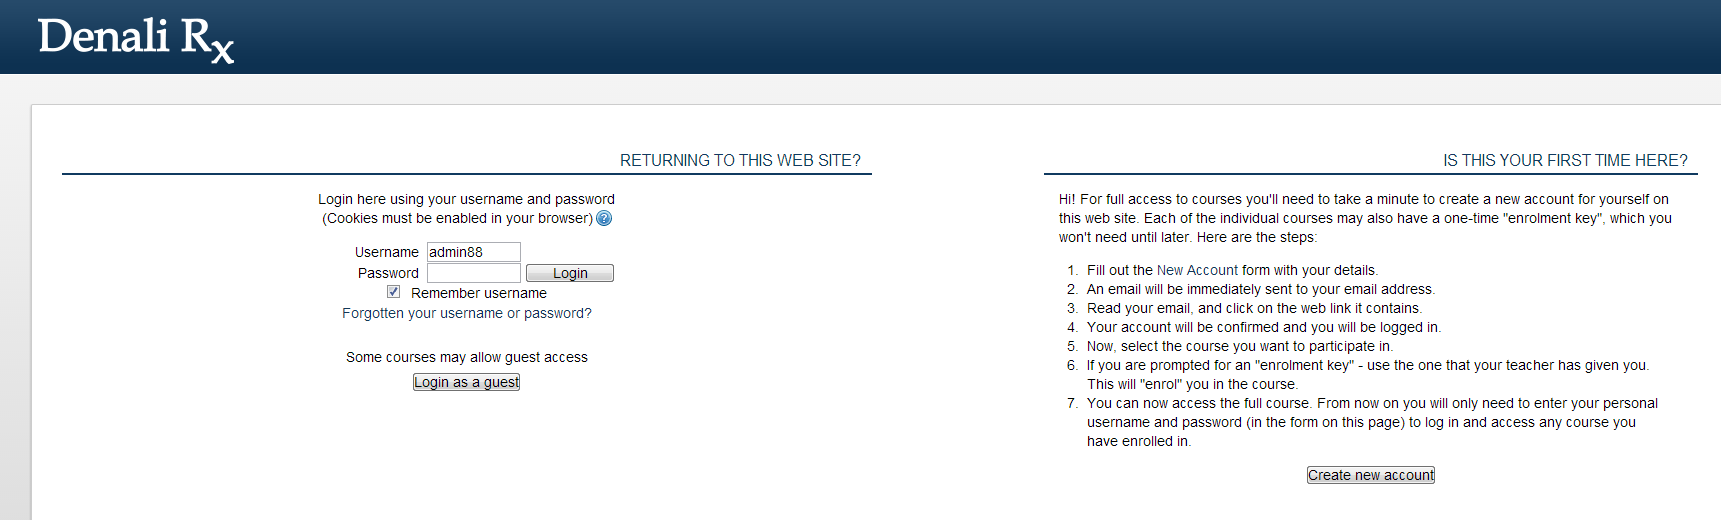
Task: Follow the New Account form link
Action: tap(1197, 270)
